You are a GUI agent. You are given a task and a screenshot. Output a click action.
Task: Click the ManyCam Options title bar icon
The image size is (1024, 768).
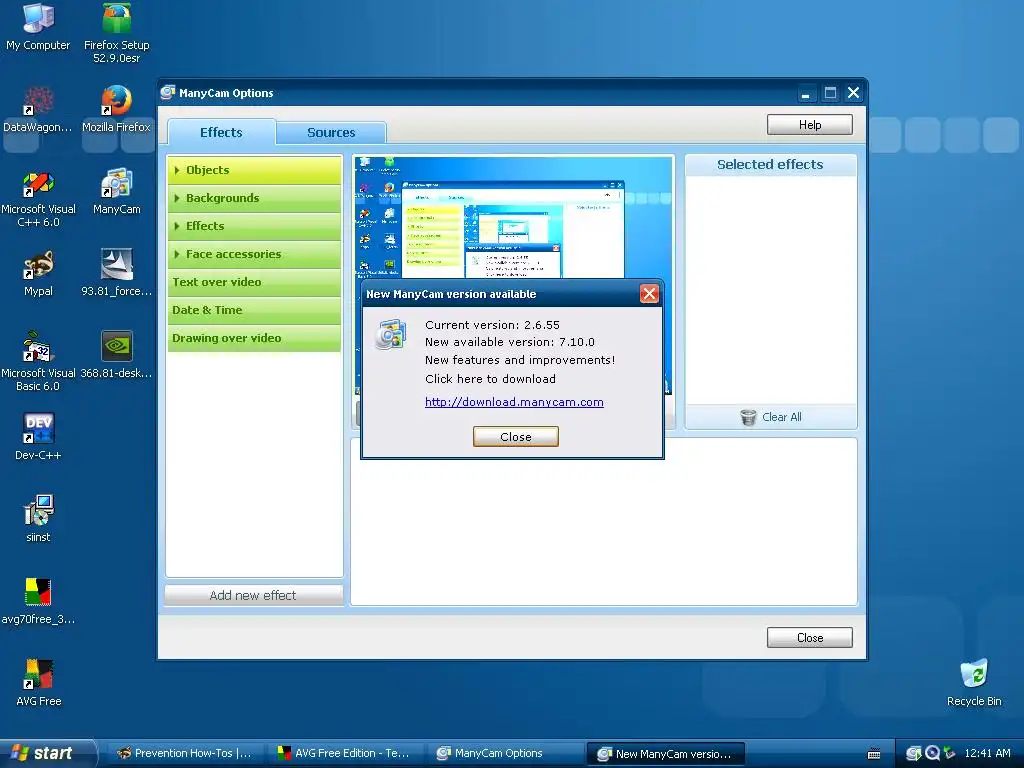(168, 93)
